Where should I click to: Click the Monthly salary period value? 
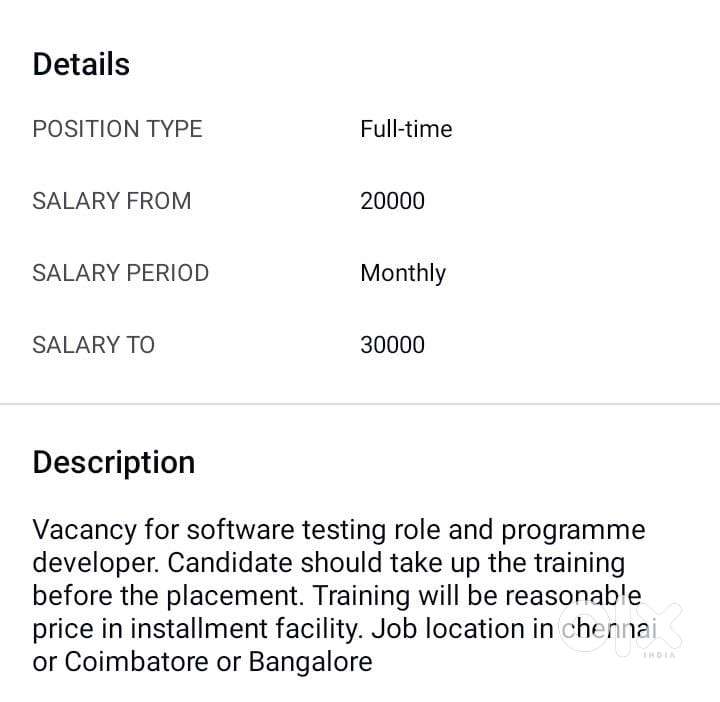coord(403,273)
